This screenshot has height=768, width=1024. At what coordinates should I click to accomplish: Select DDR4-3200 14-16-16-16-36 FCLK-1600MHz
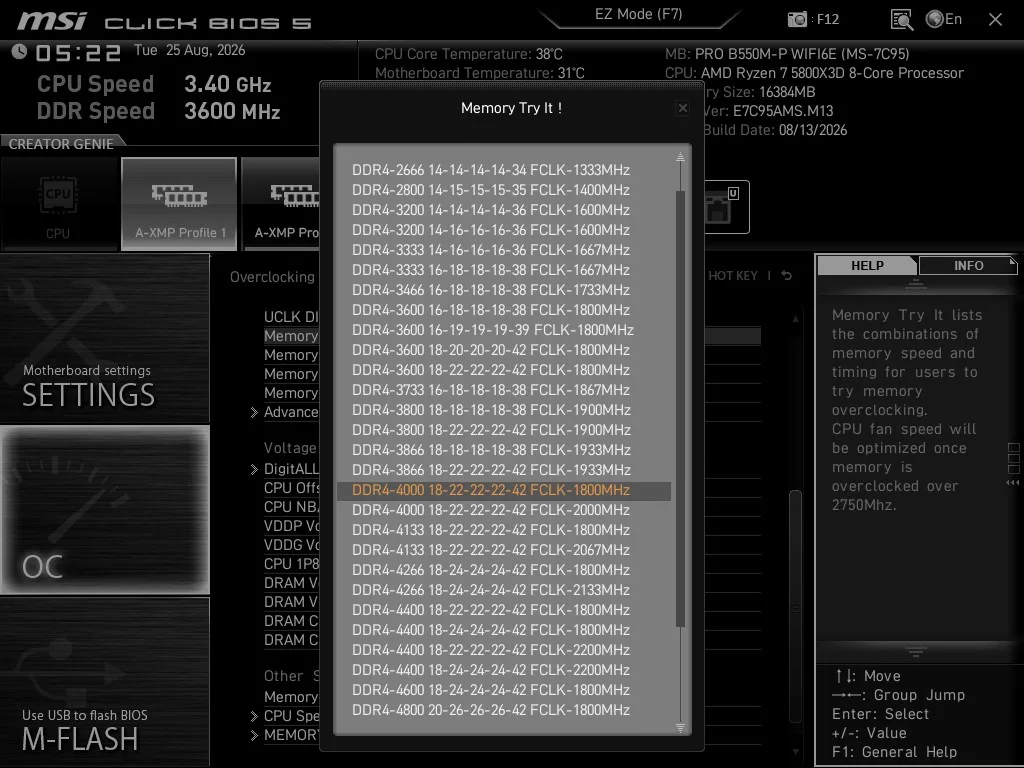coord(490,230)
